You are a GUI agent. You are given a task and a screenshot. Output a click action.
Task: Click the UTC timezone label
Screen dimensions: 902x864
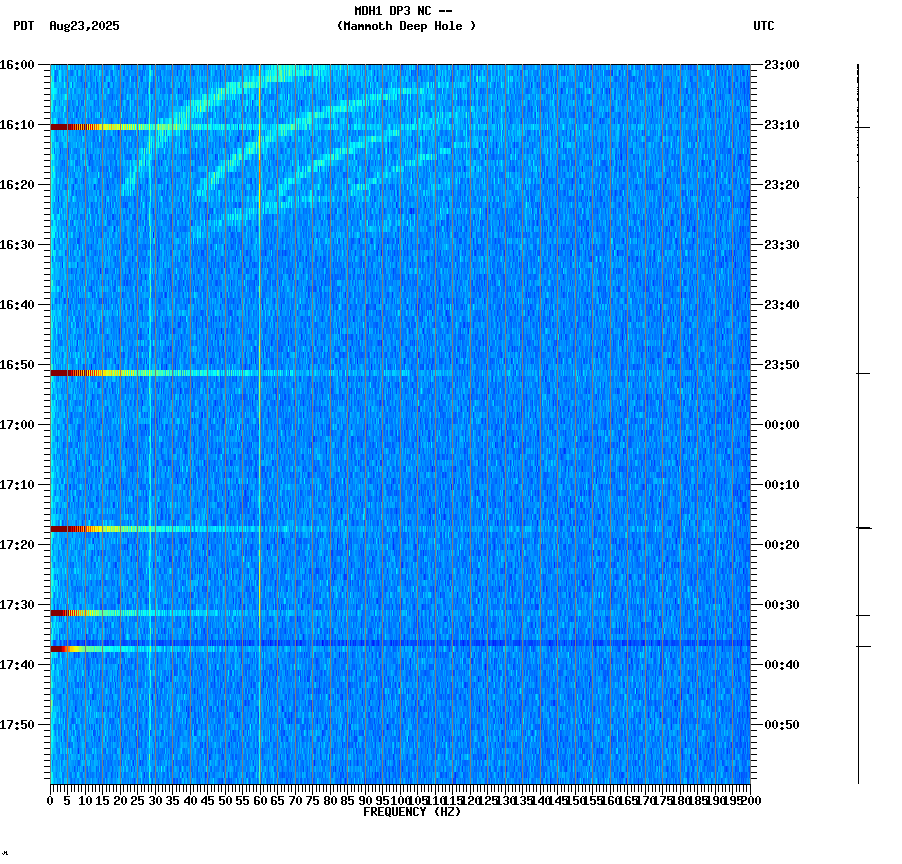point(763,27)
